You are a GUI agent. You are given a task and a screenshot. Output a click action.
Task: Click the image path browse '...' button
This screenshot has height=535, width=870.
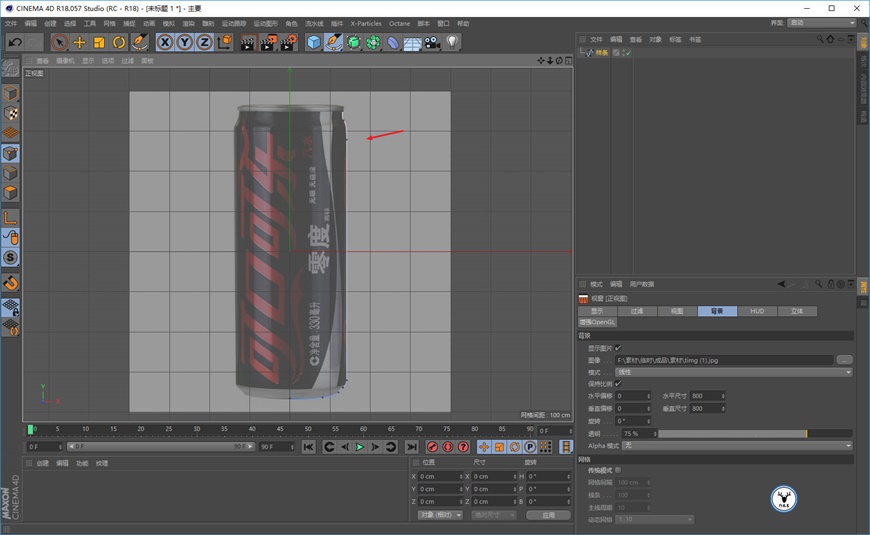[844, 360]
